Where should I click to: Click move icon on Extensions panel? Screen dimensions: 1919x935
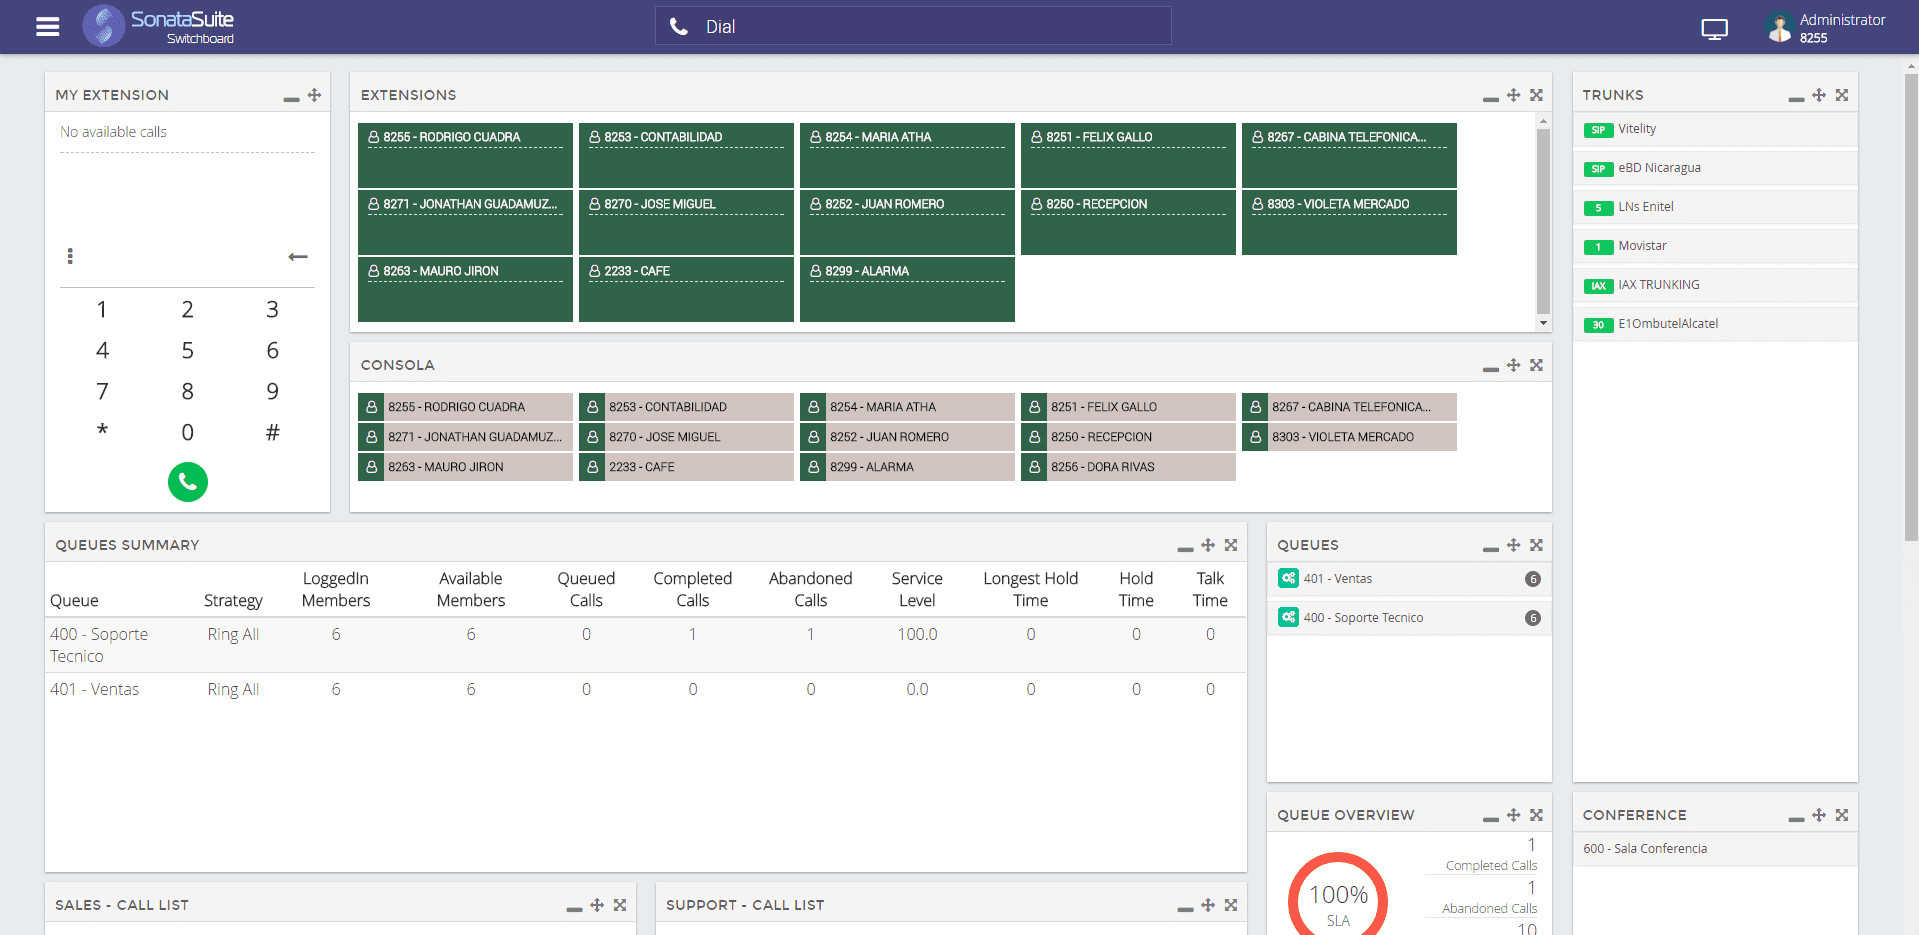1513,95
